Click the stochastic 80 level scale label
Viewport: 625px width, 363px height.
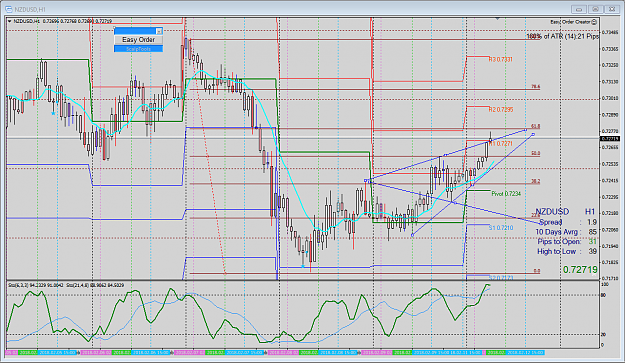(603, 295)
